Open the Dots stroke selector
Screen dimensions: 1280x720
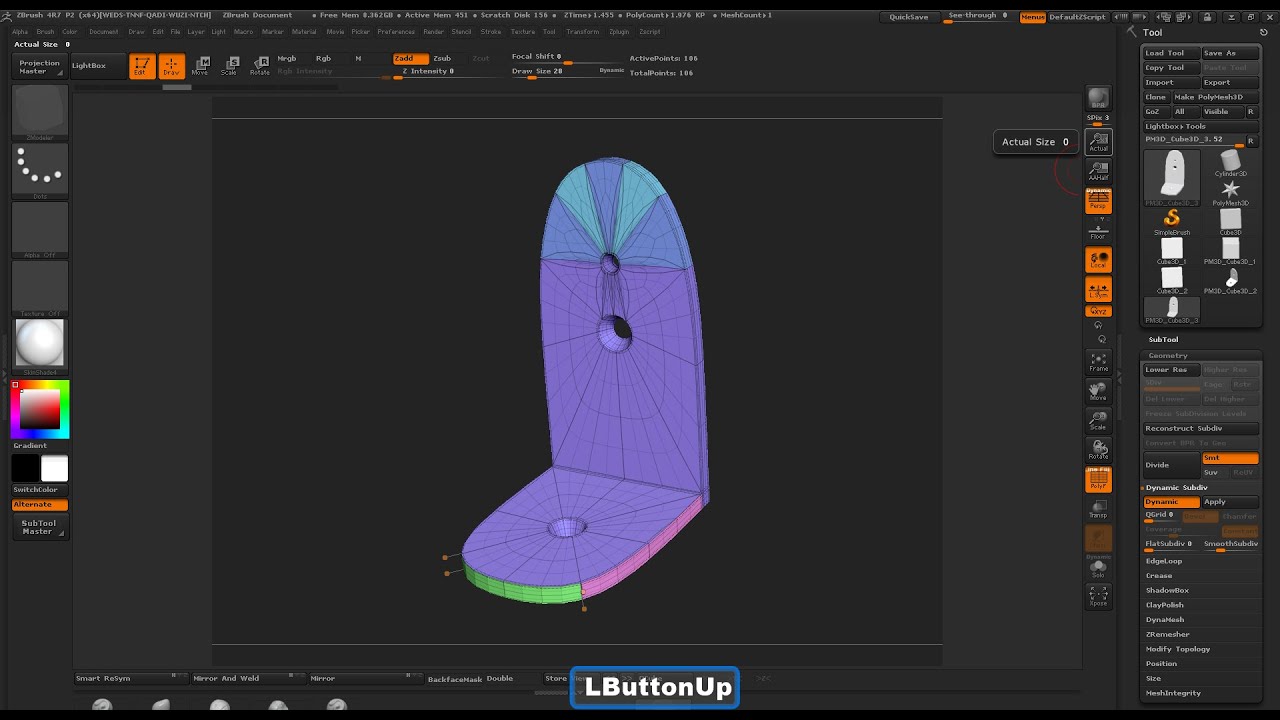click(40, 171)
